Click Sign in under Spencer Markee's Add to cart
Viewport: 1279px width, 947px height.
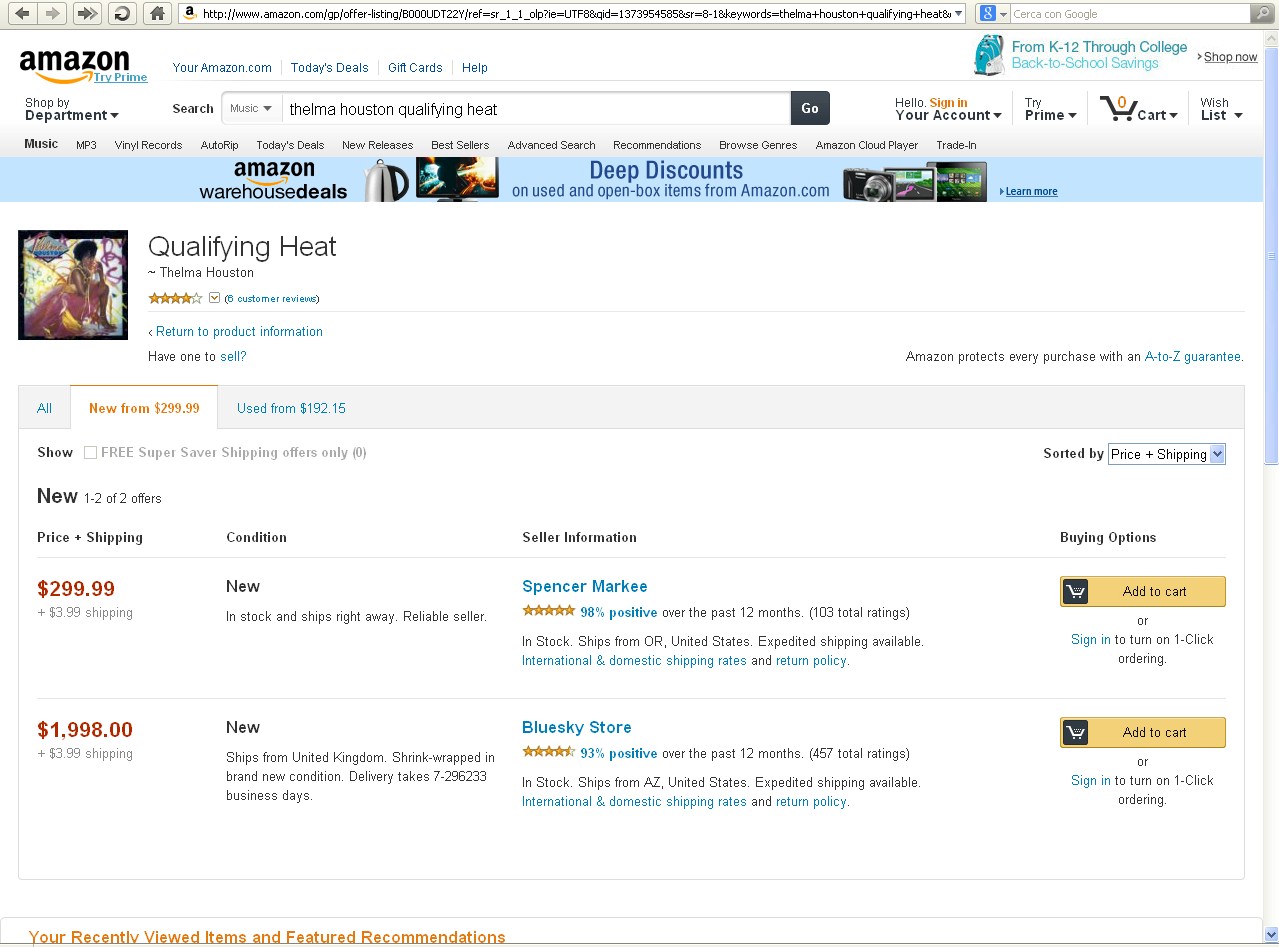click(1090, 639)
